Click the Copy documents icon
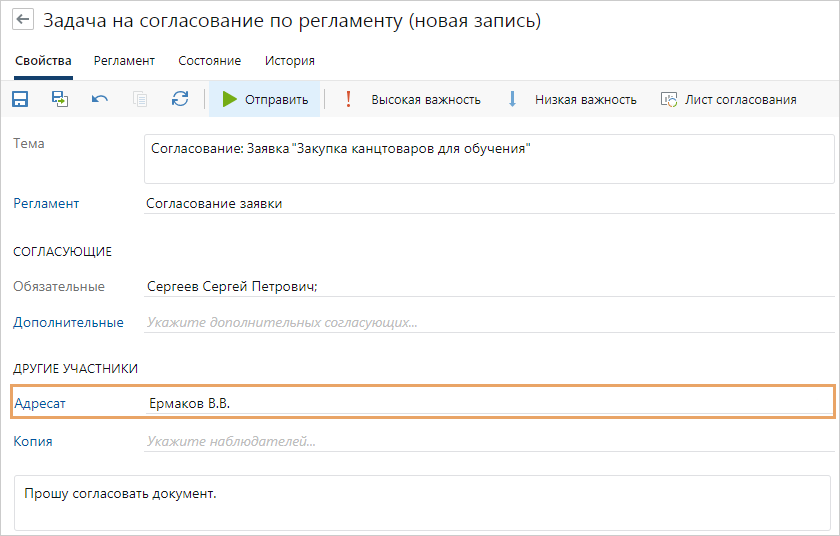 (140, 99)
